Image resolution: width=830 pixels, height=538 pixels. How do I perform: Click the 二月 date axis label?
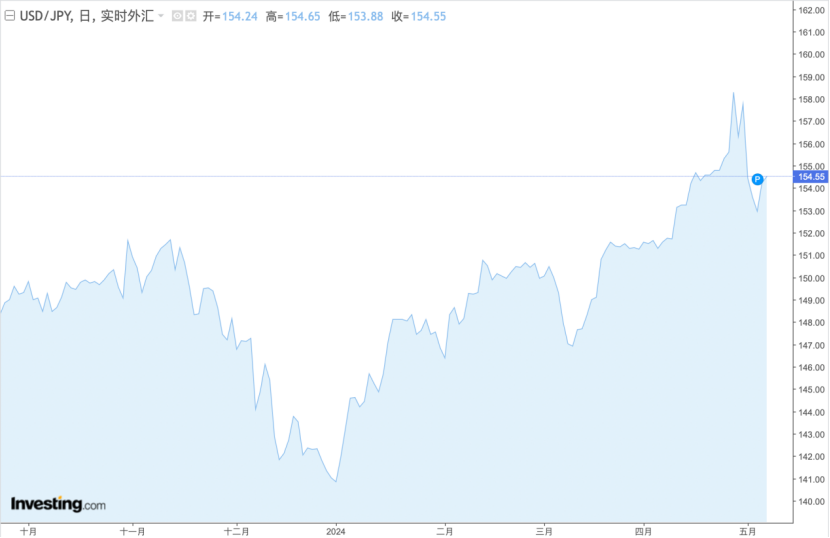[x=445, y=531]
